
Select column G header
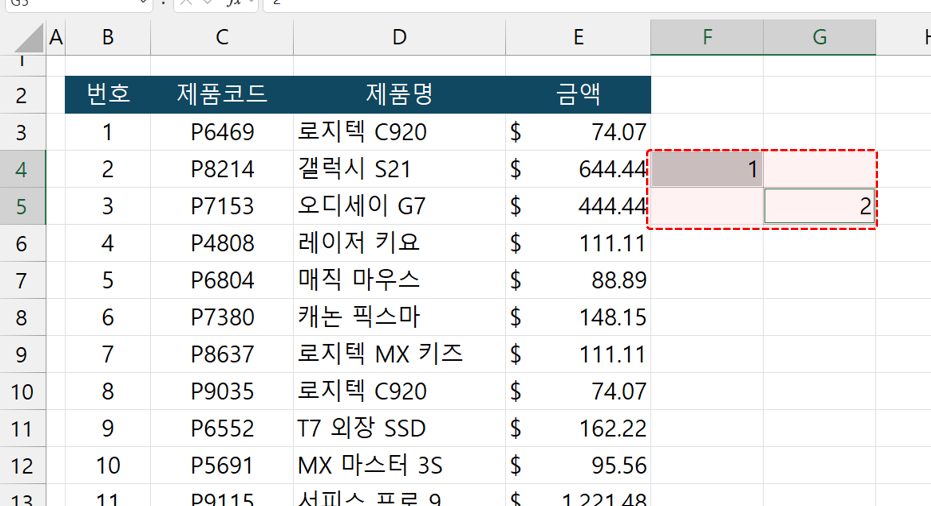(819, 37)
